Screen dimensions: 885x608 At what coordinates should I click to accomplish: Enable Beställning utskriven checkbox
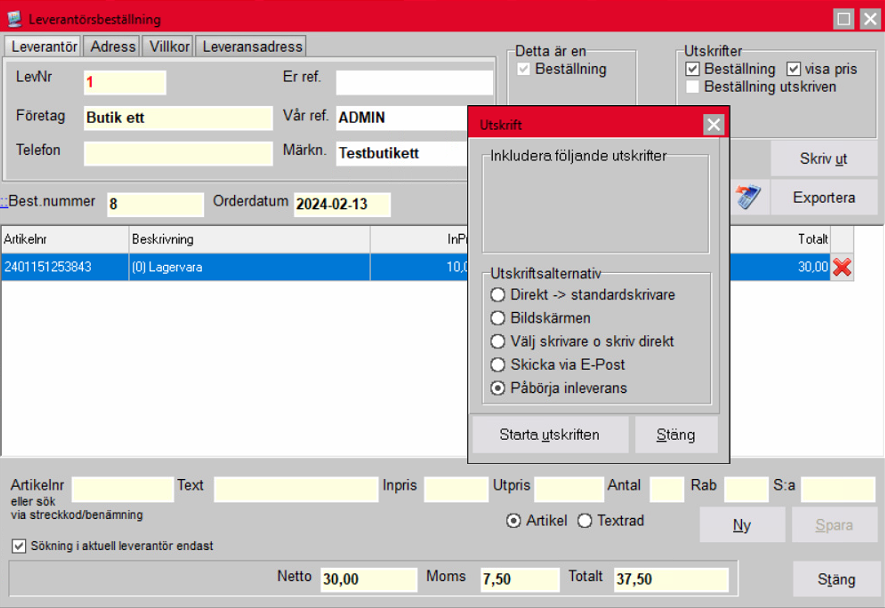(x=693, y=87)
